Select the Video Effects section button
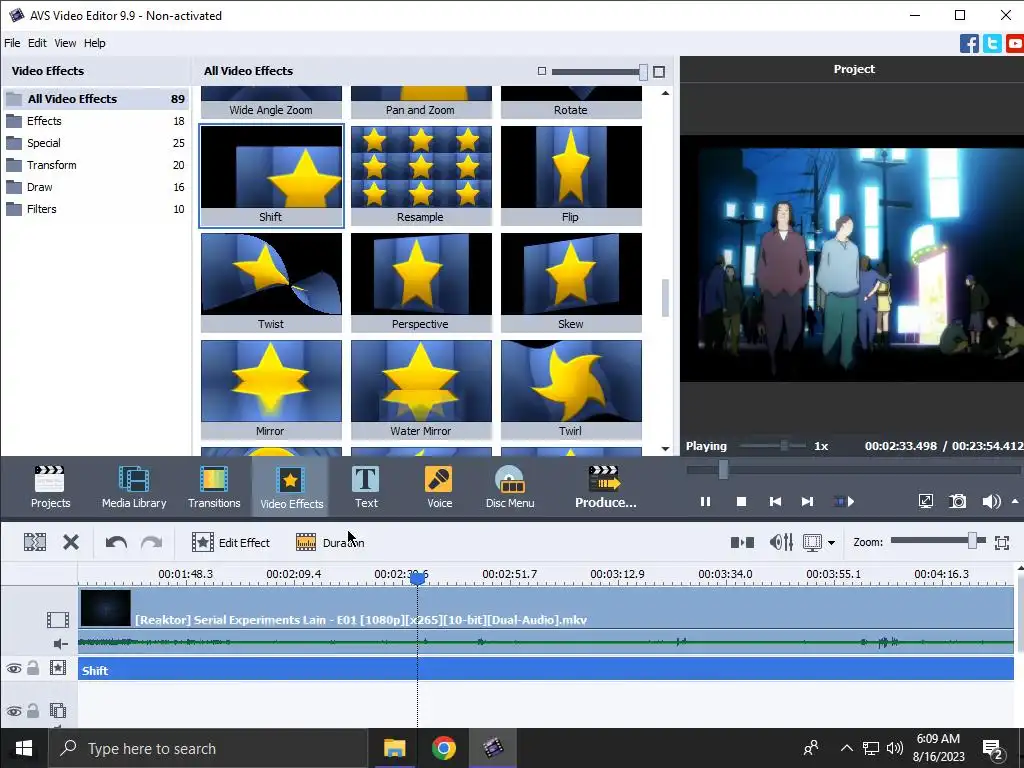 pos(291,487)
